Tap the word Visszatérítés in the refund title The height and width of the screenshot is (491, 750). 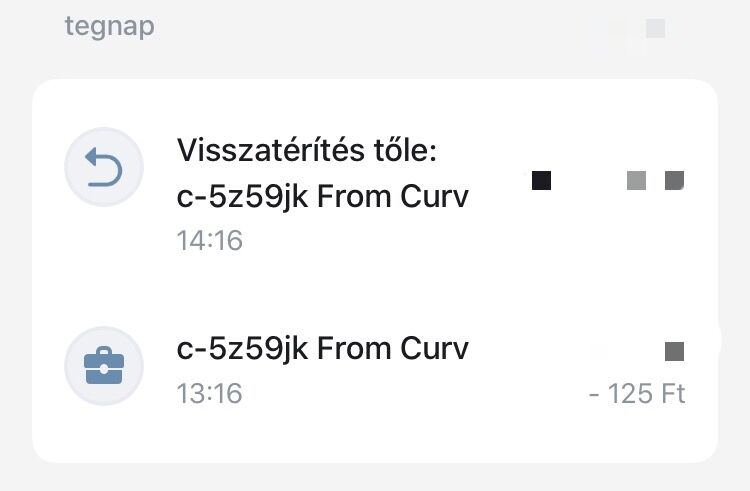pyautogui.click(x=271, y=150)
